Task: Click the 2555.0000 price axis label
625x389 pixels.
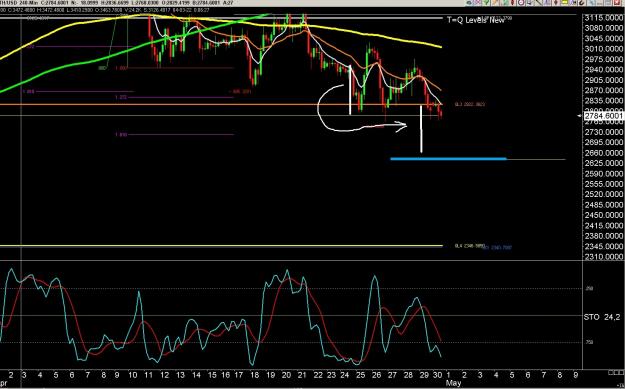Action: [603, 184]
